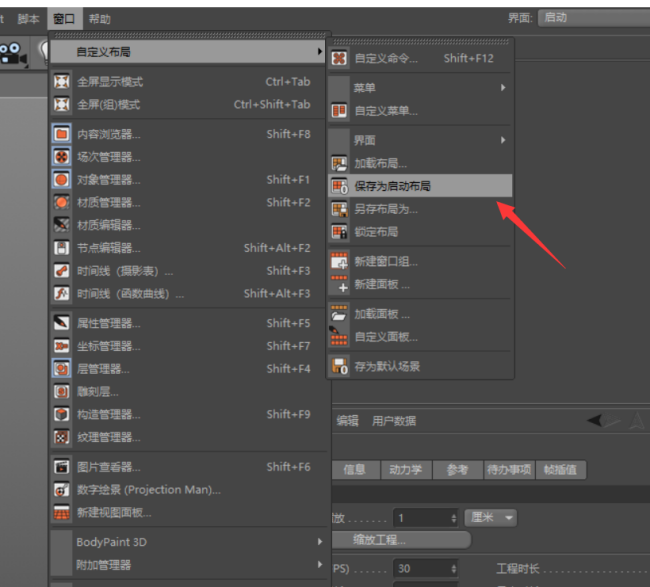This screenshot has height=587, width=650.
Task: Expand the BodyPaint 3D submenu arrow
Action: [x=320, y=541]
